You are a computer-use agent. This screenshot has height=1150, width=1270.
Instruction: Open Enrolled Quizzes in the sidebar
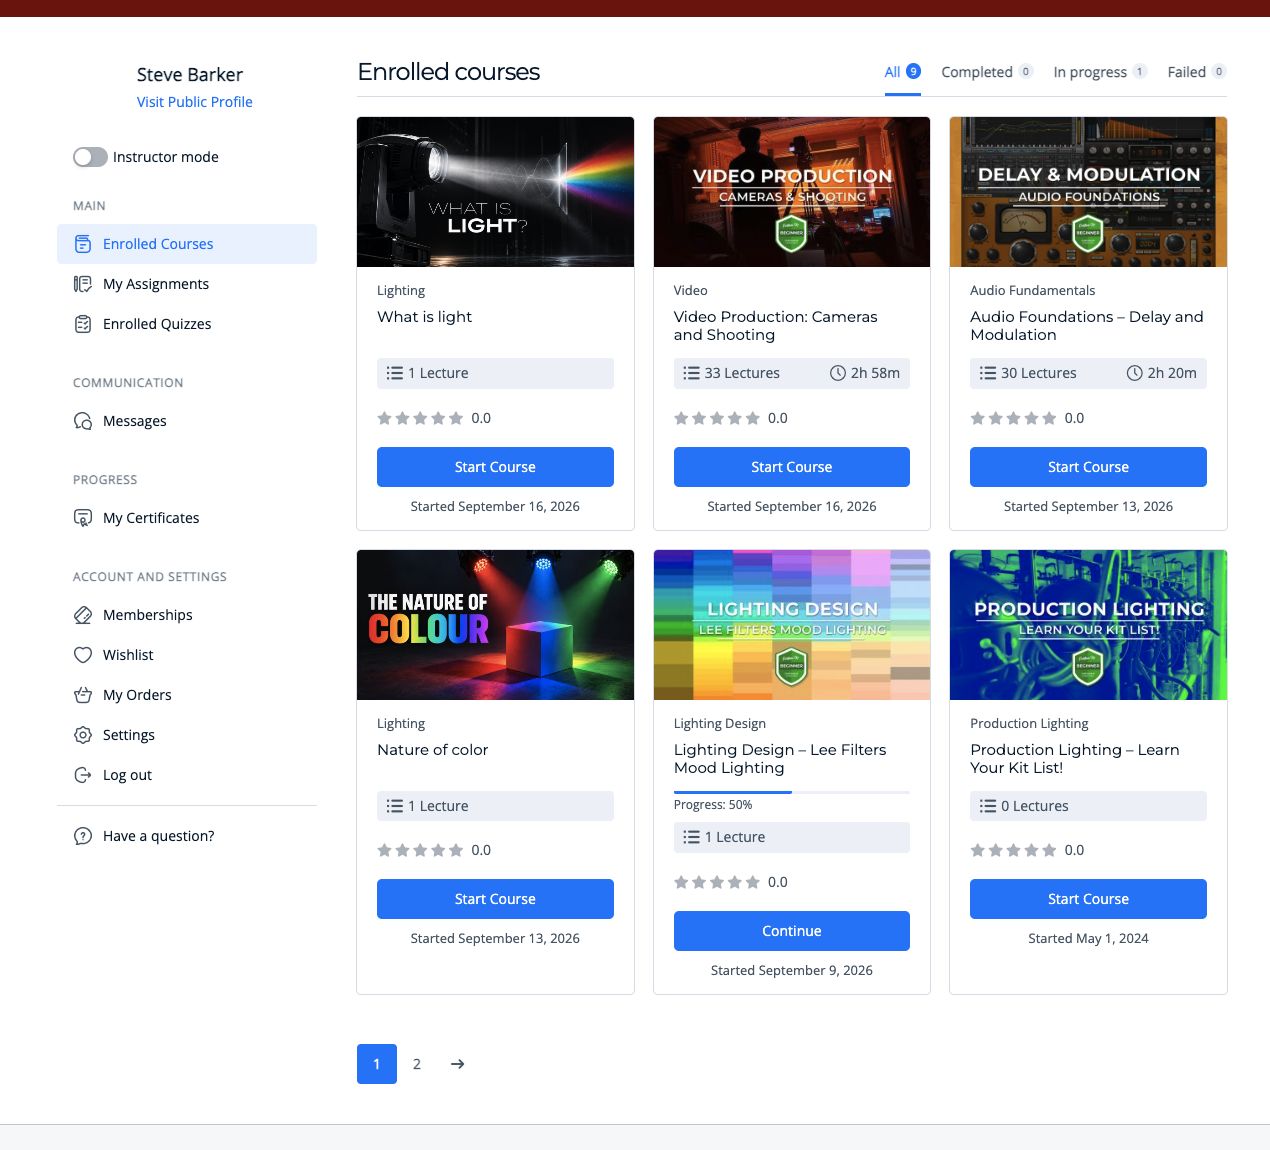(187, 324)
